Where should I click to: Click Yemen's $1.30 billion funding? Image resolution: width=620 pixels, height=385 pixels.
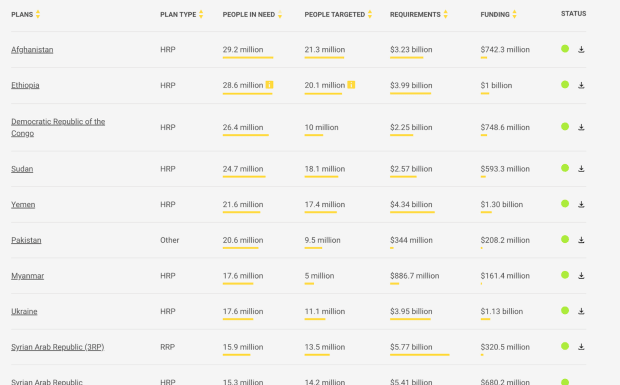point(502,204)
